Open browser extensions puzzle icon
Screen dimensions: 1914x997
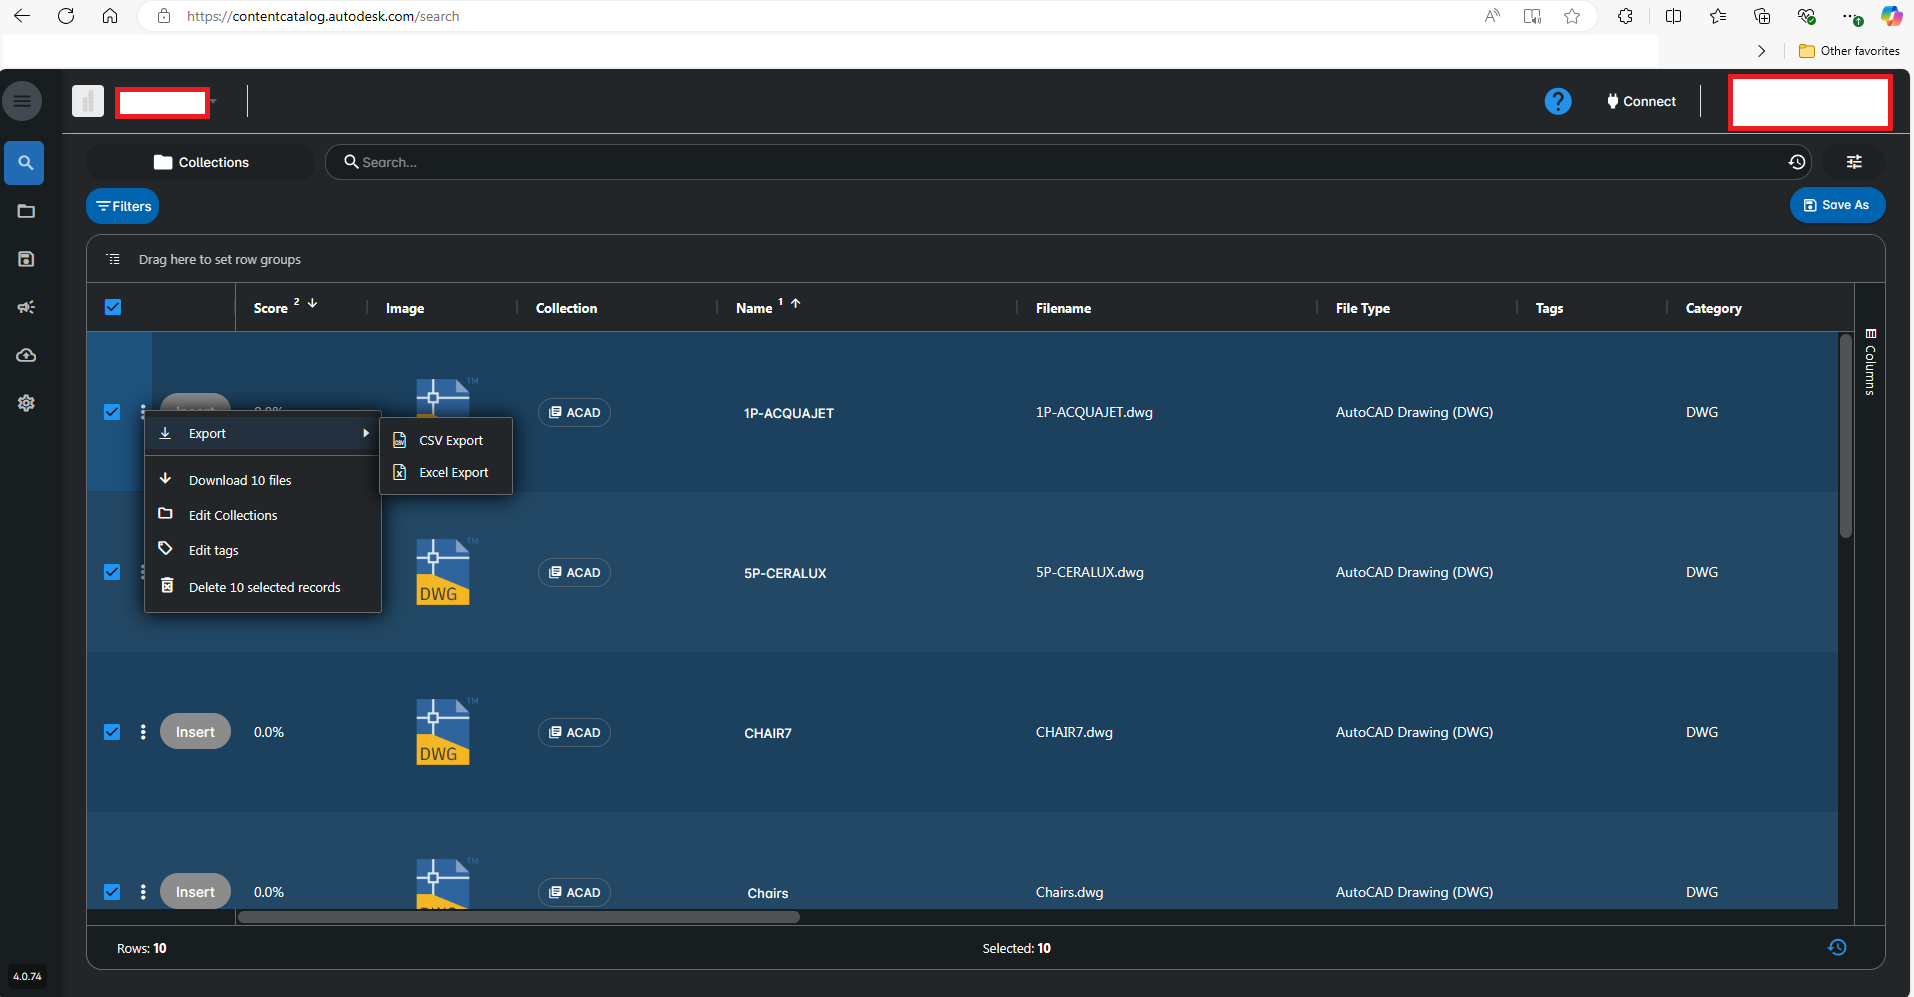1625,16
